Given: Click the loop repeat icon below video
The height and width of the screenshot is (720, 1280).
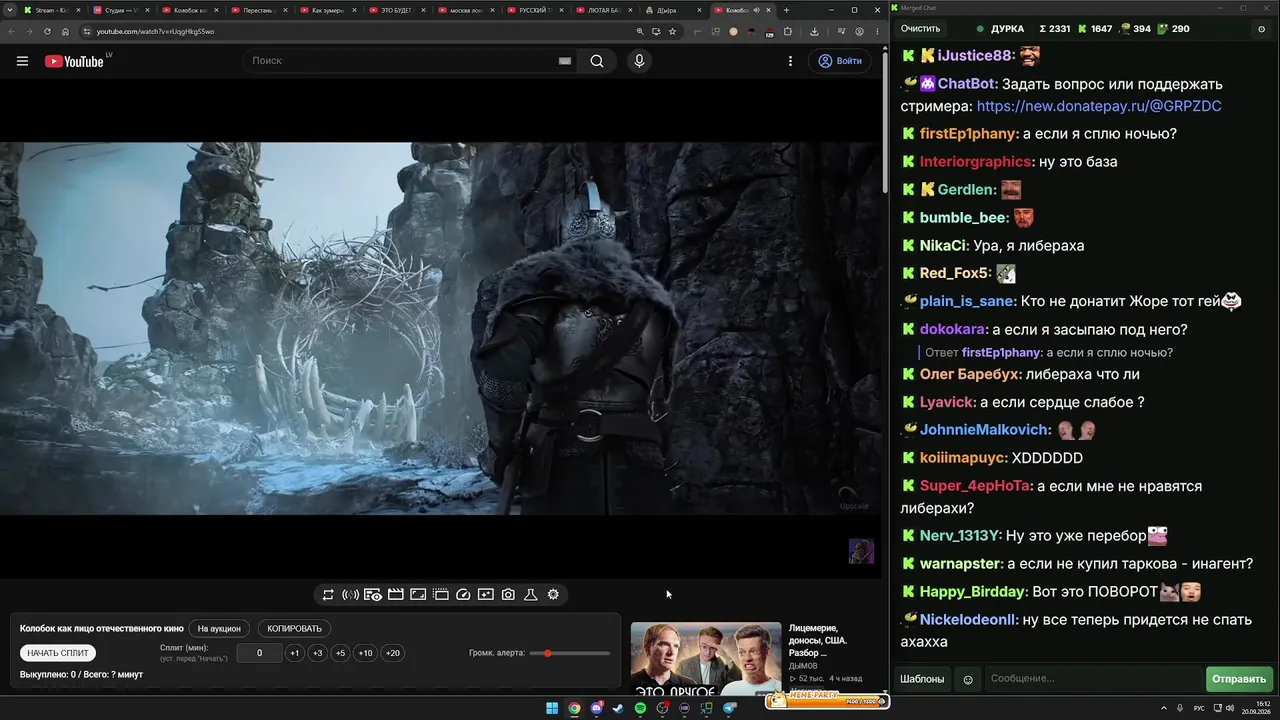Looking at the screenshot, I should tap(328, 594).
